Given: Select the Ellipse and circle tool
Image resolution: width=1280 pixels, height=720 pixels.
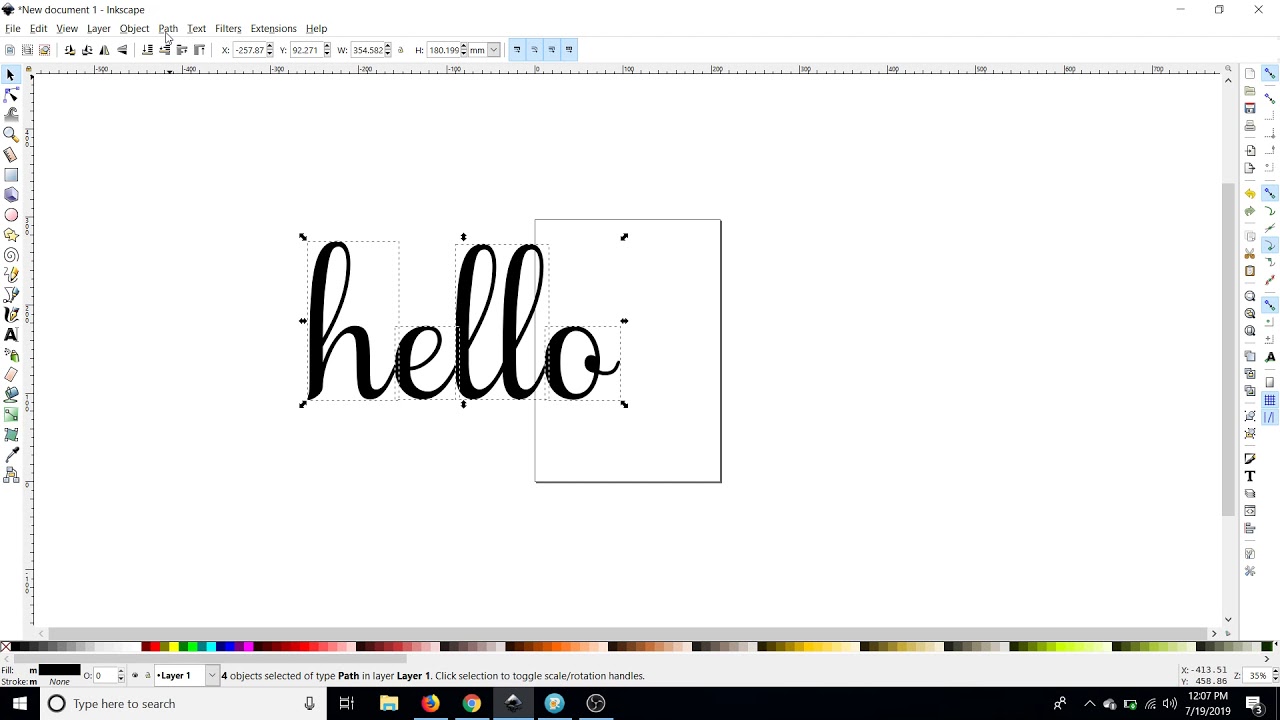Looking at the screenshot, I should pos(11,215).
